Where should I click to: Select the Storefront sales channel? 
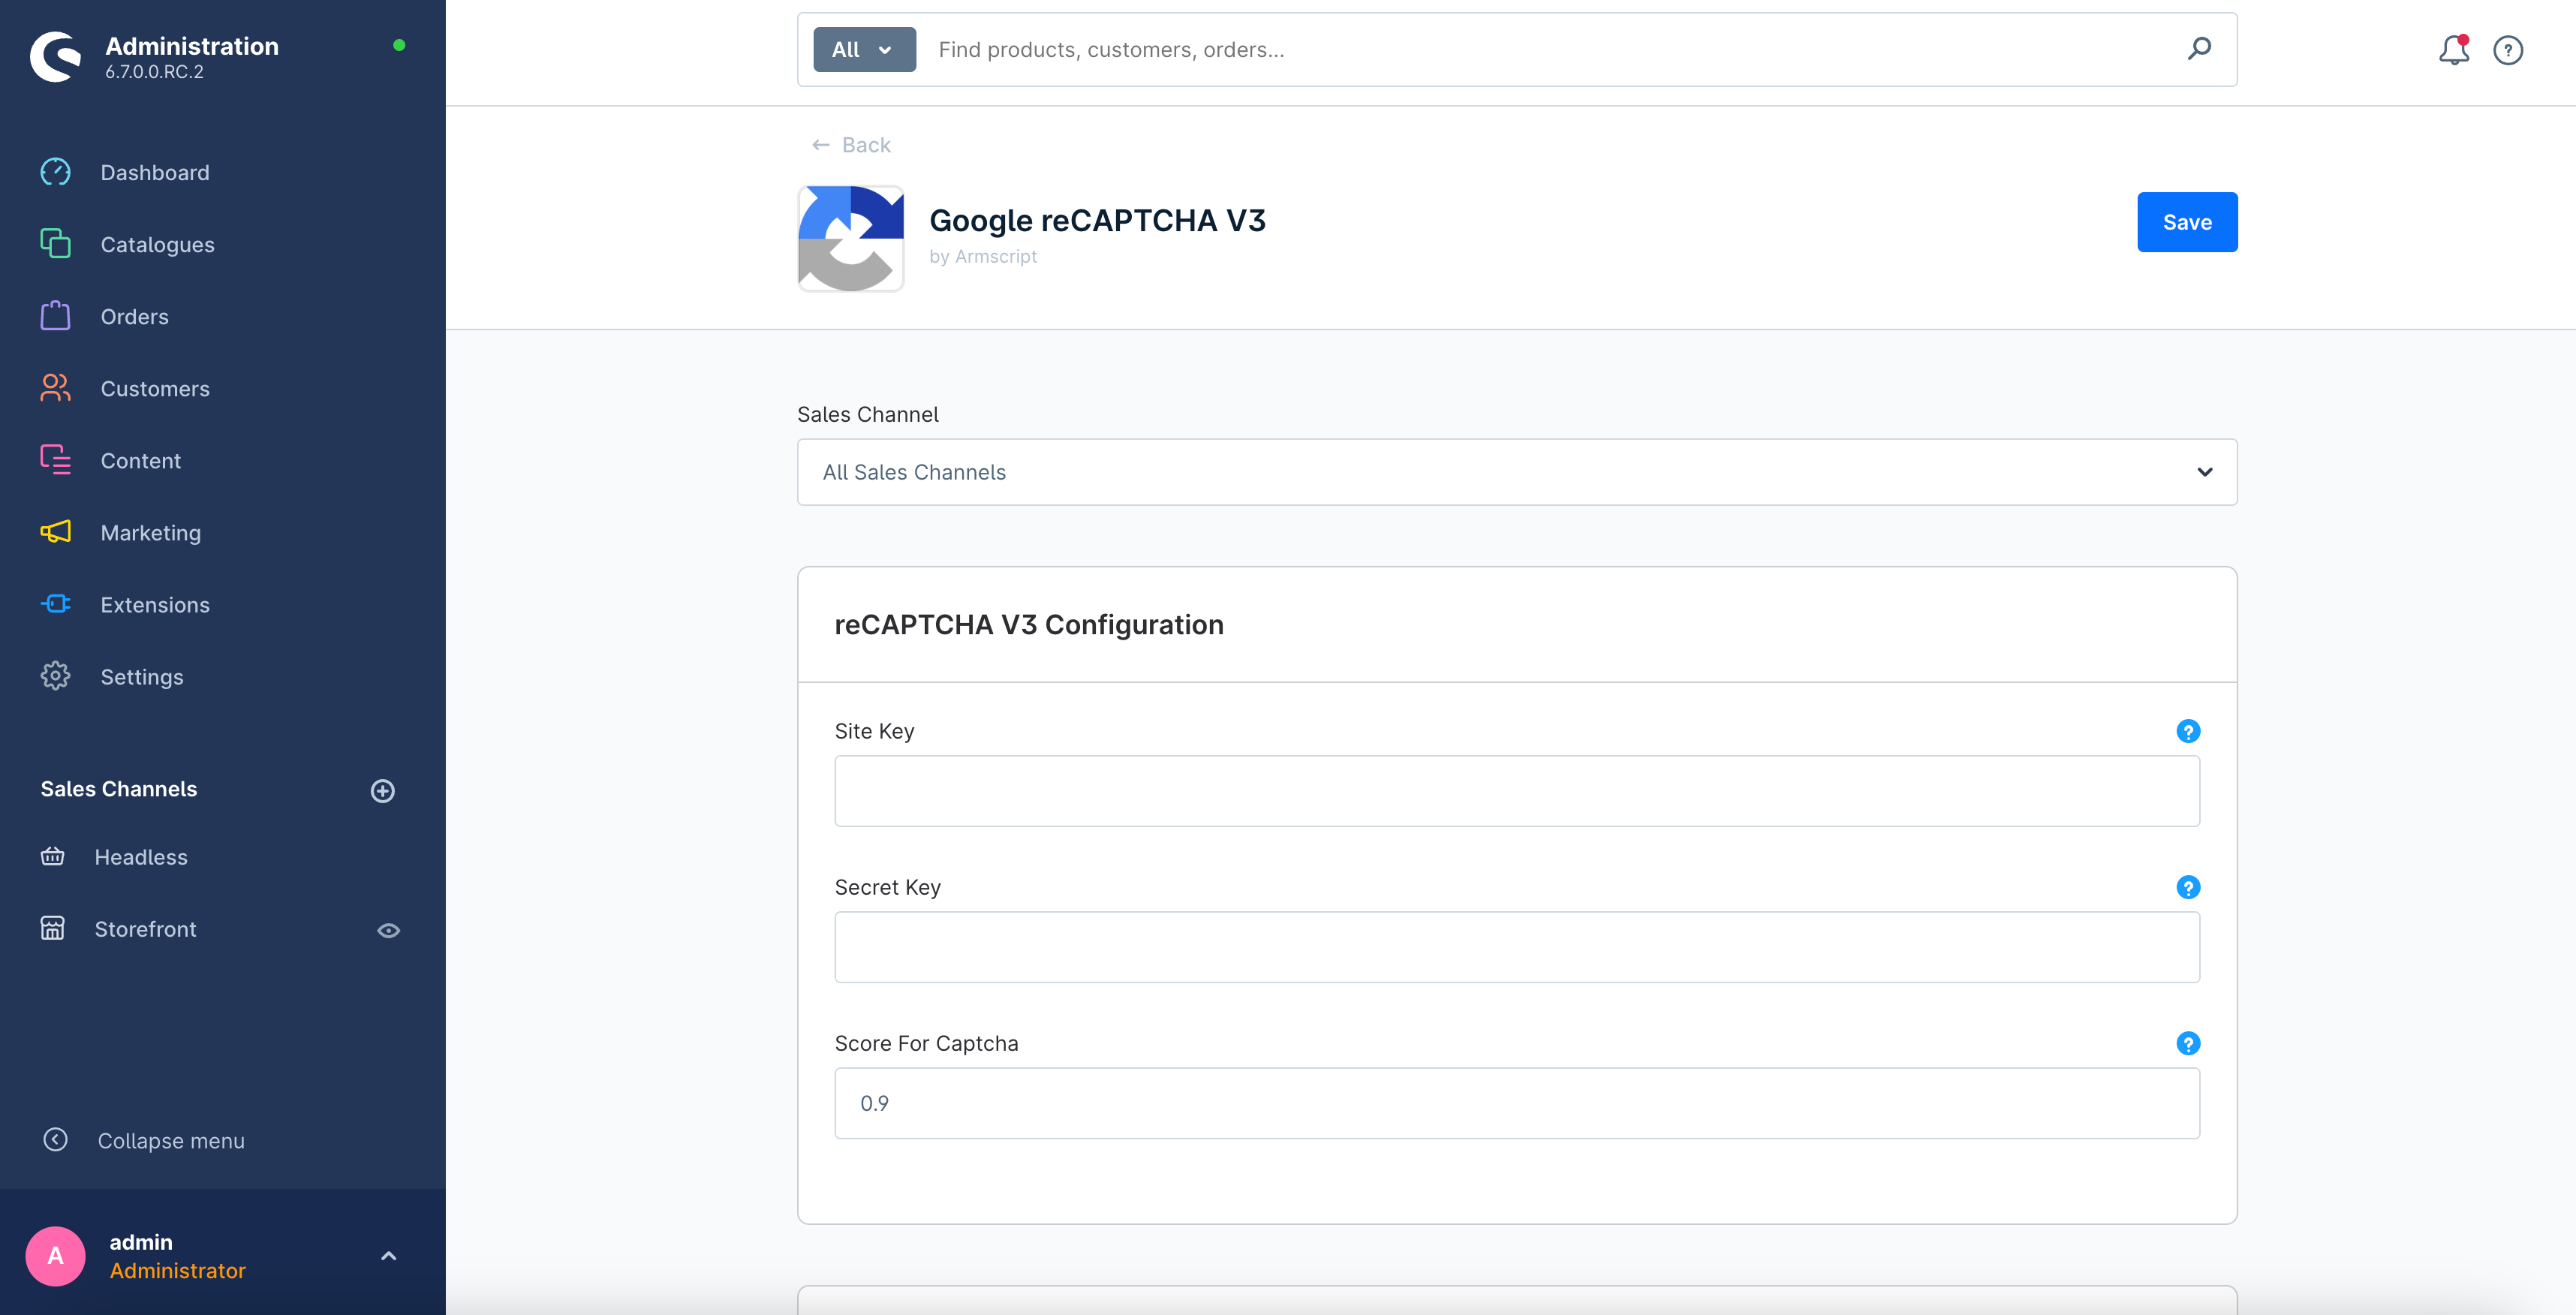click(x=145, y=928)
